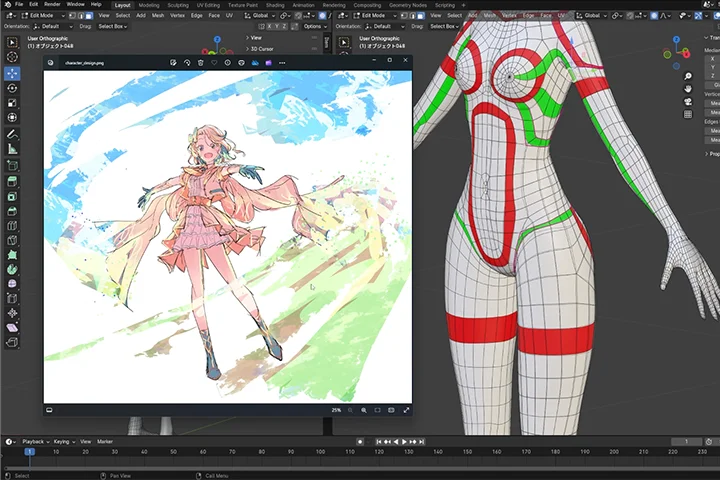
Task: Open the Render menu in top bar
Action: (51, 5)
